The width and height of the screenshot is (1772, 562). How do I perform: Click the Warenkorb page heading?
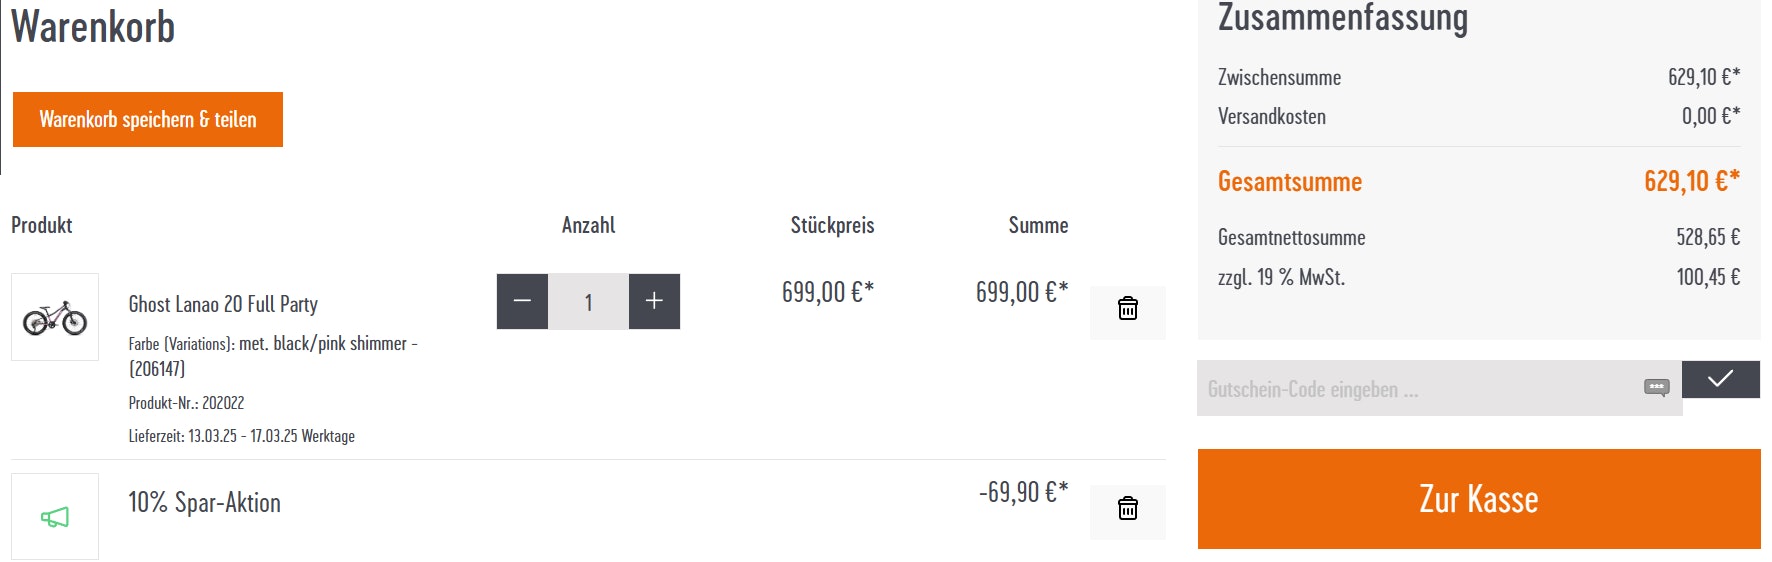pos(93,27)
